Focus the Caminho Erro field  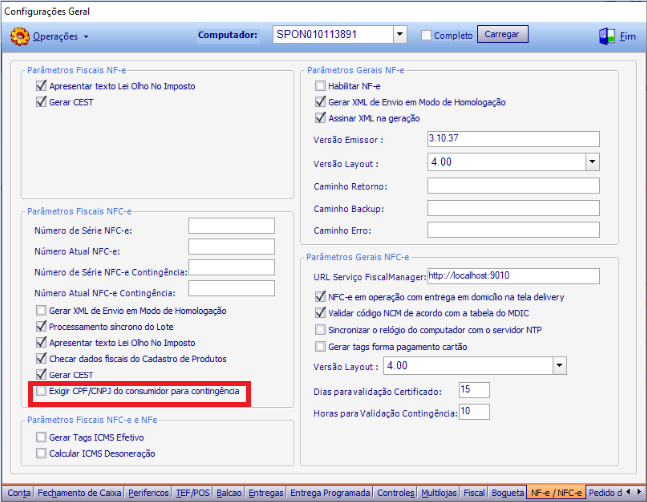pyautogui.click(x=513, y=230)
